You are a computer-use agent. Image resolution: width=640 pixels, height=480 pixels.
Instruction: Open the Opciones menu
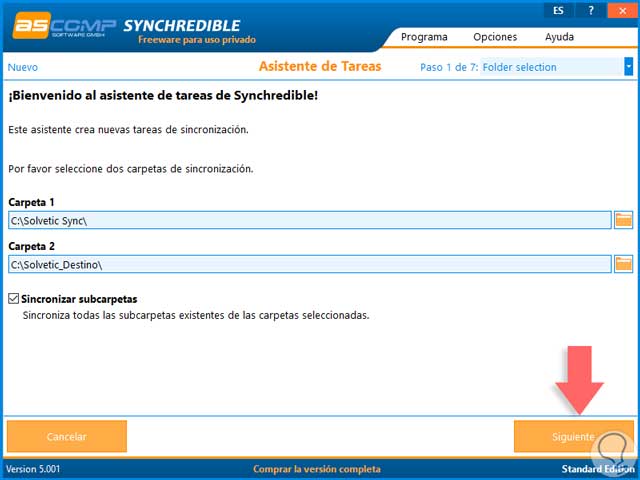point(495,37)
